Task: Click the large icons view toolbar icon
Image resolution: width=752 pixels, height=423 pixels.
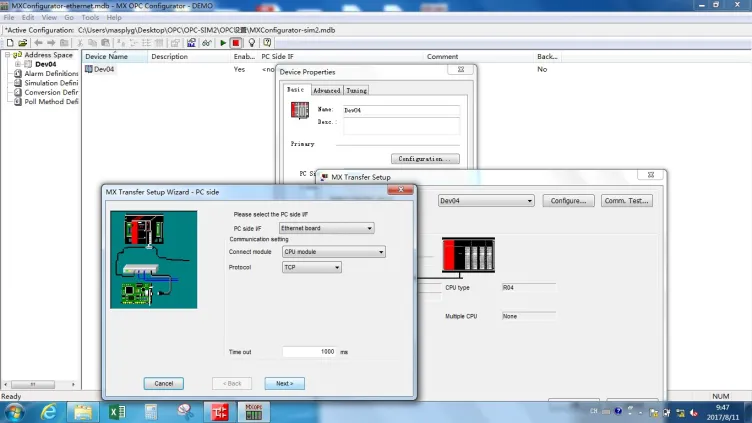Action: pyautogui.click(x=121, y=43)
